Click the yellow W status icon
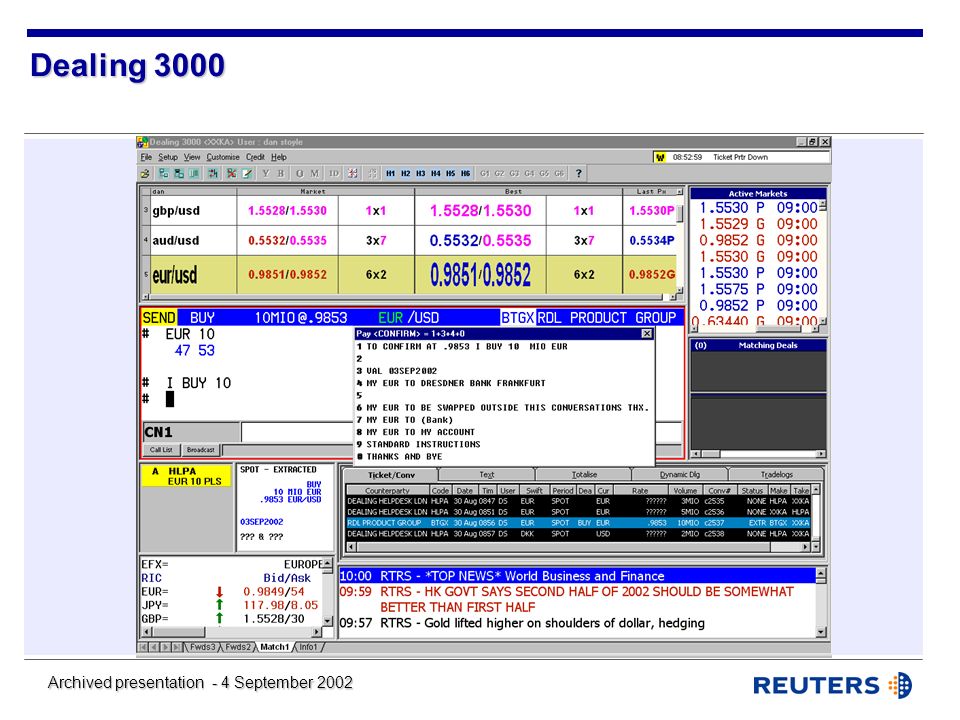 tap(660, 157)
